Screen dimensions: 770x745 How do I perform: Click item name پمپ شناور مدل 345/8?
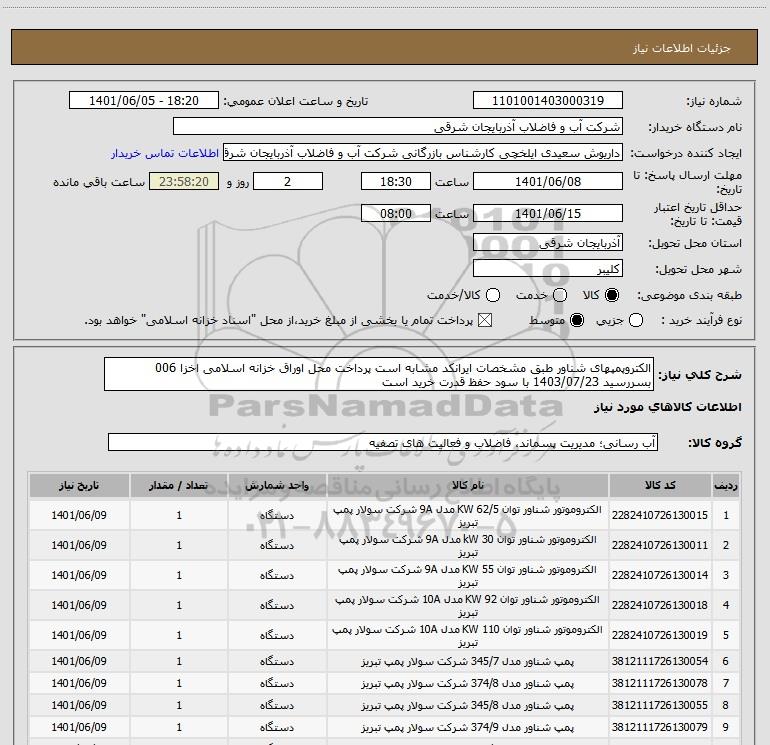click(x=468, y=705)
